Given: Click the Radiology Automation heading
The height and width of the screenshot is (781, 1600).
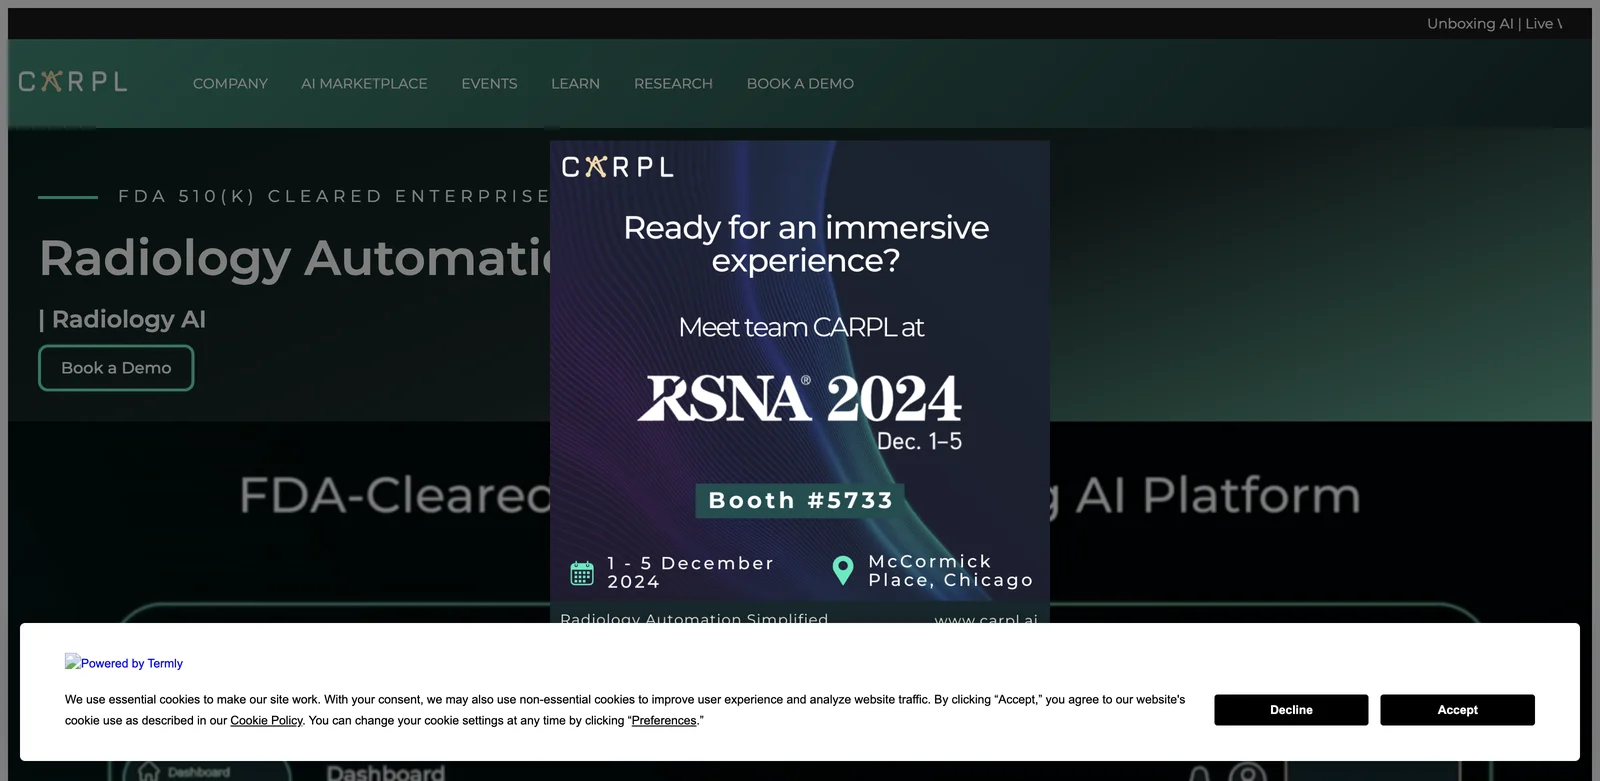Looking at the screenshot, I should [296, 258].
